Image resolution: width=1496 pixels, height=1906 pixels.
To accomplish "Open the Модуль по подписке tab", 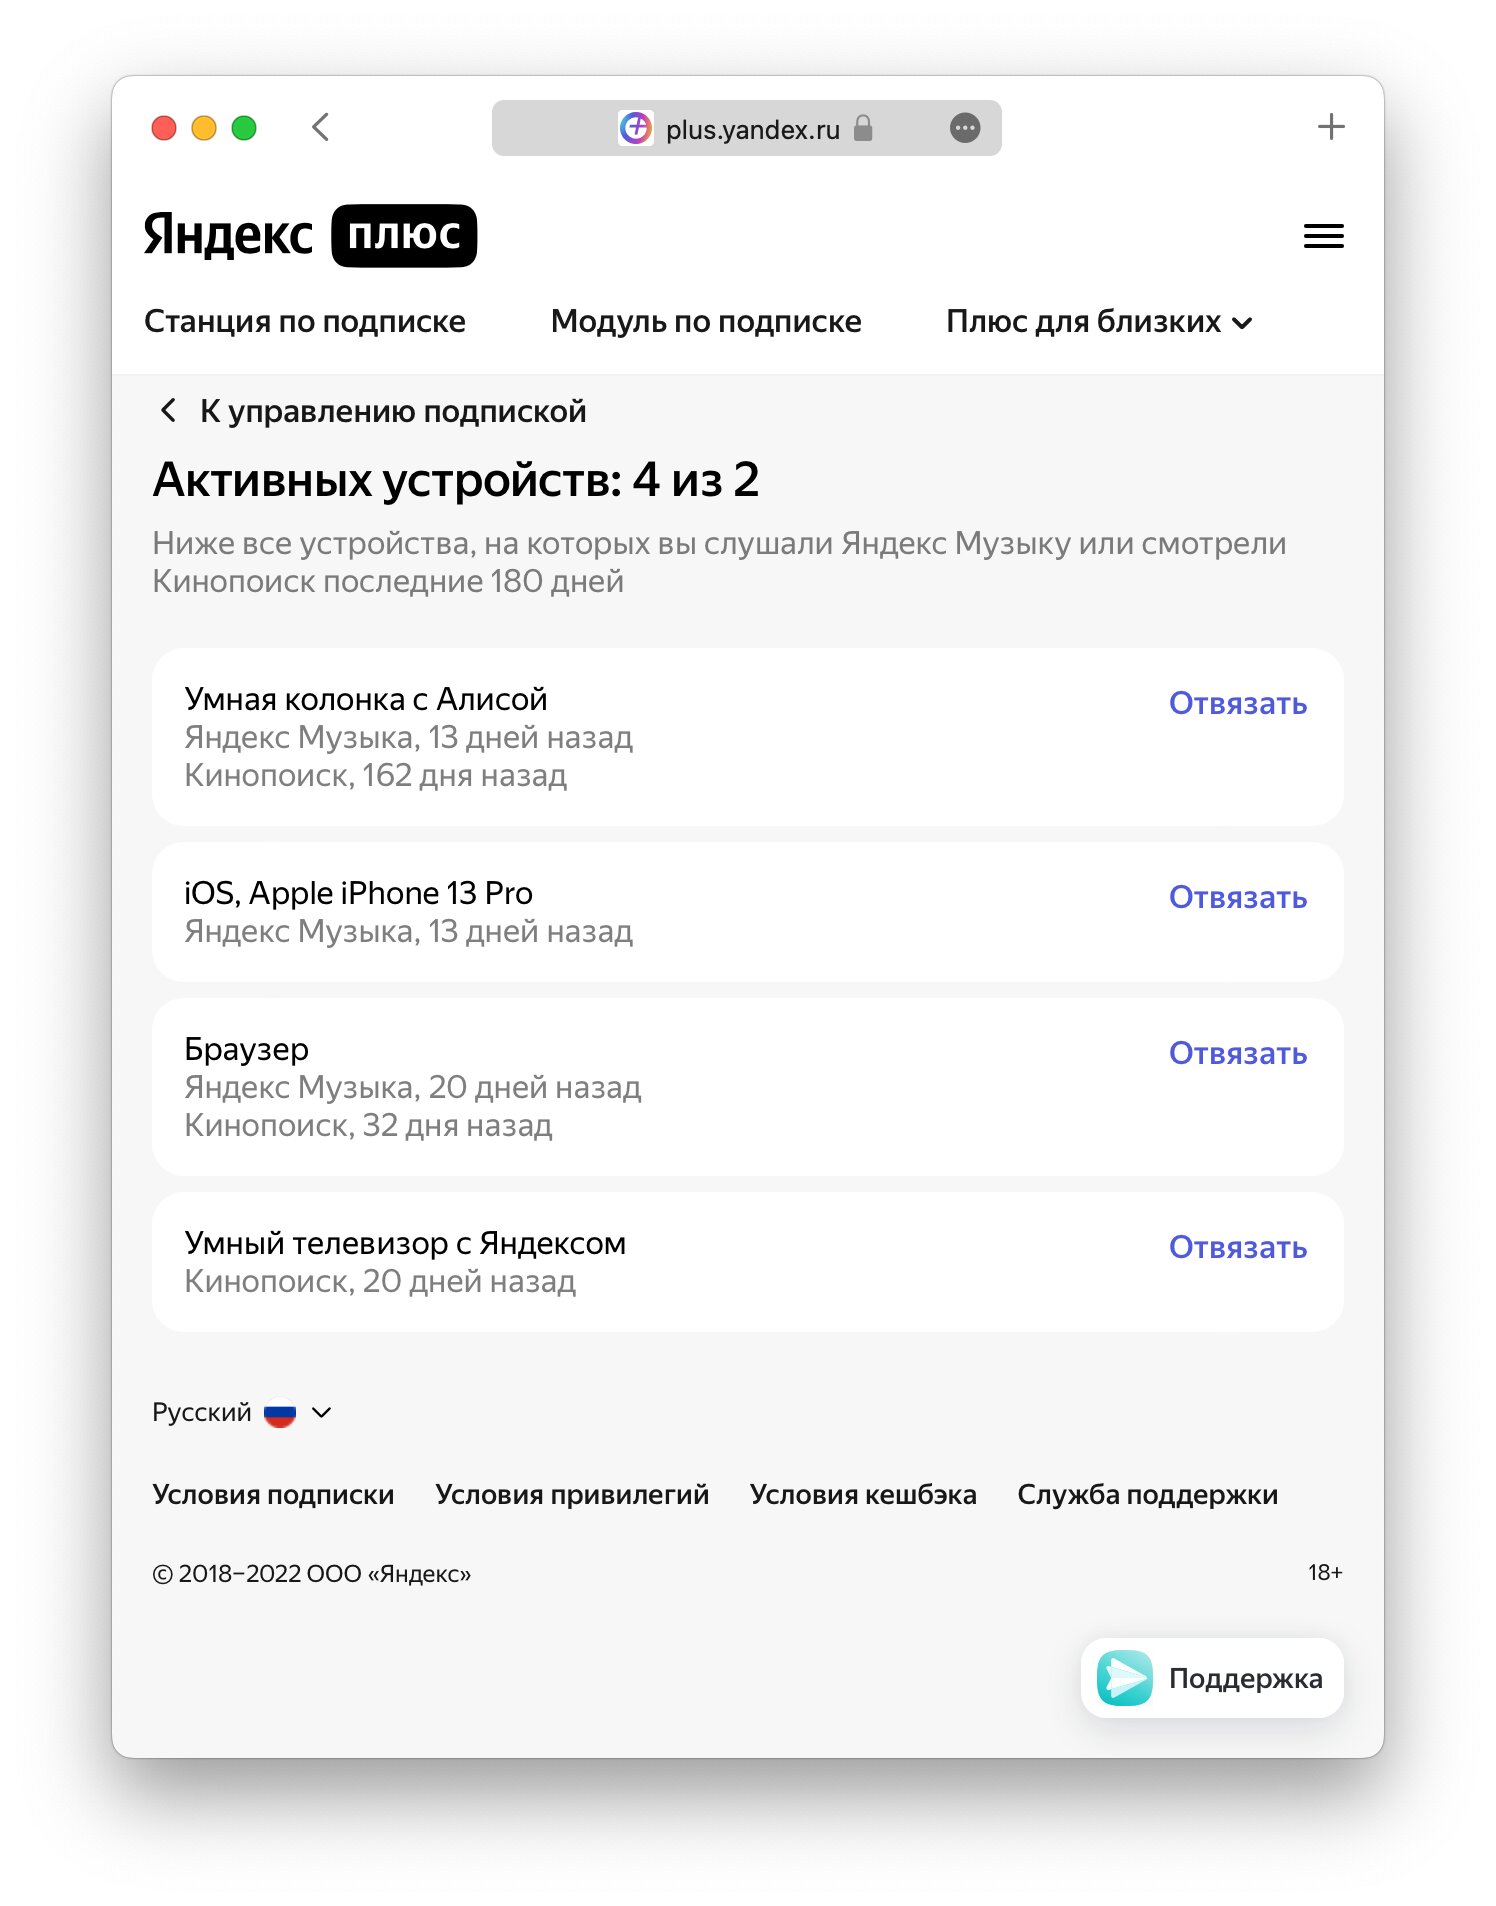I will (706, 321).
